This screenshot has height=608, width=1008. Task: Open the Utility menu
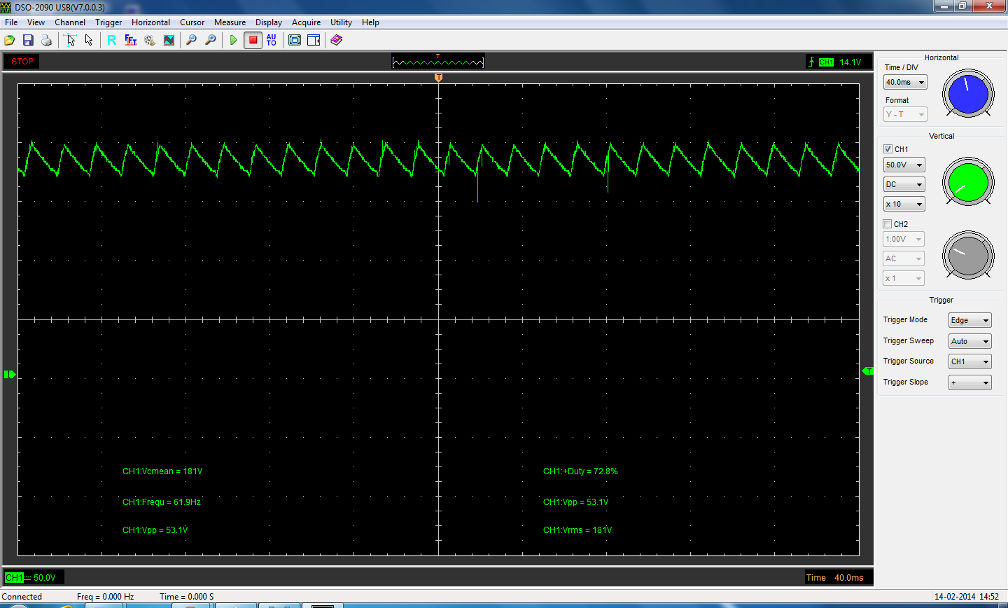click(341, 22)
